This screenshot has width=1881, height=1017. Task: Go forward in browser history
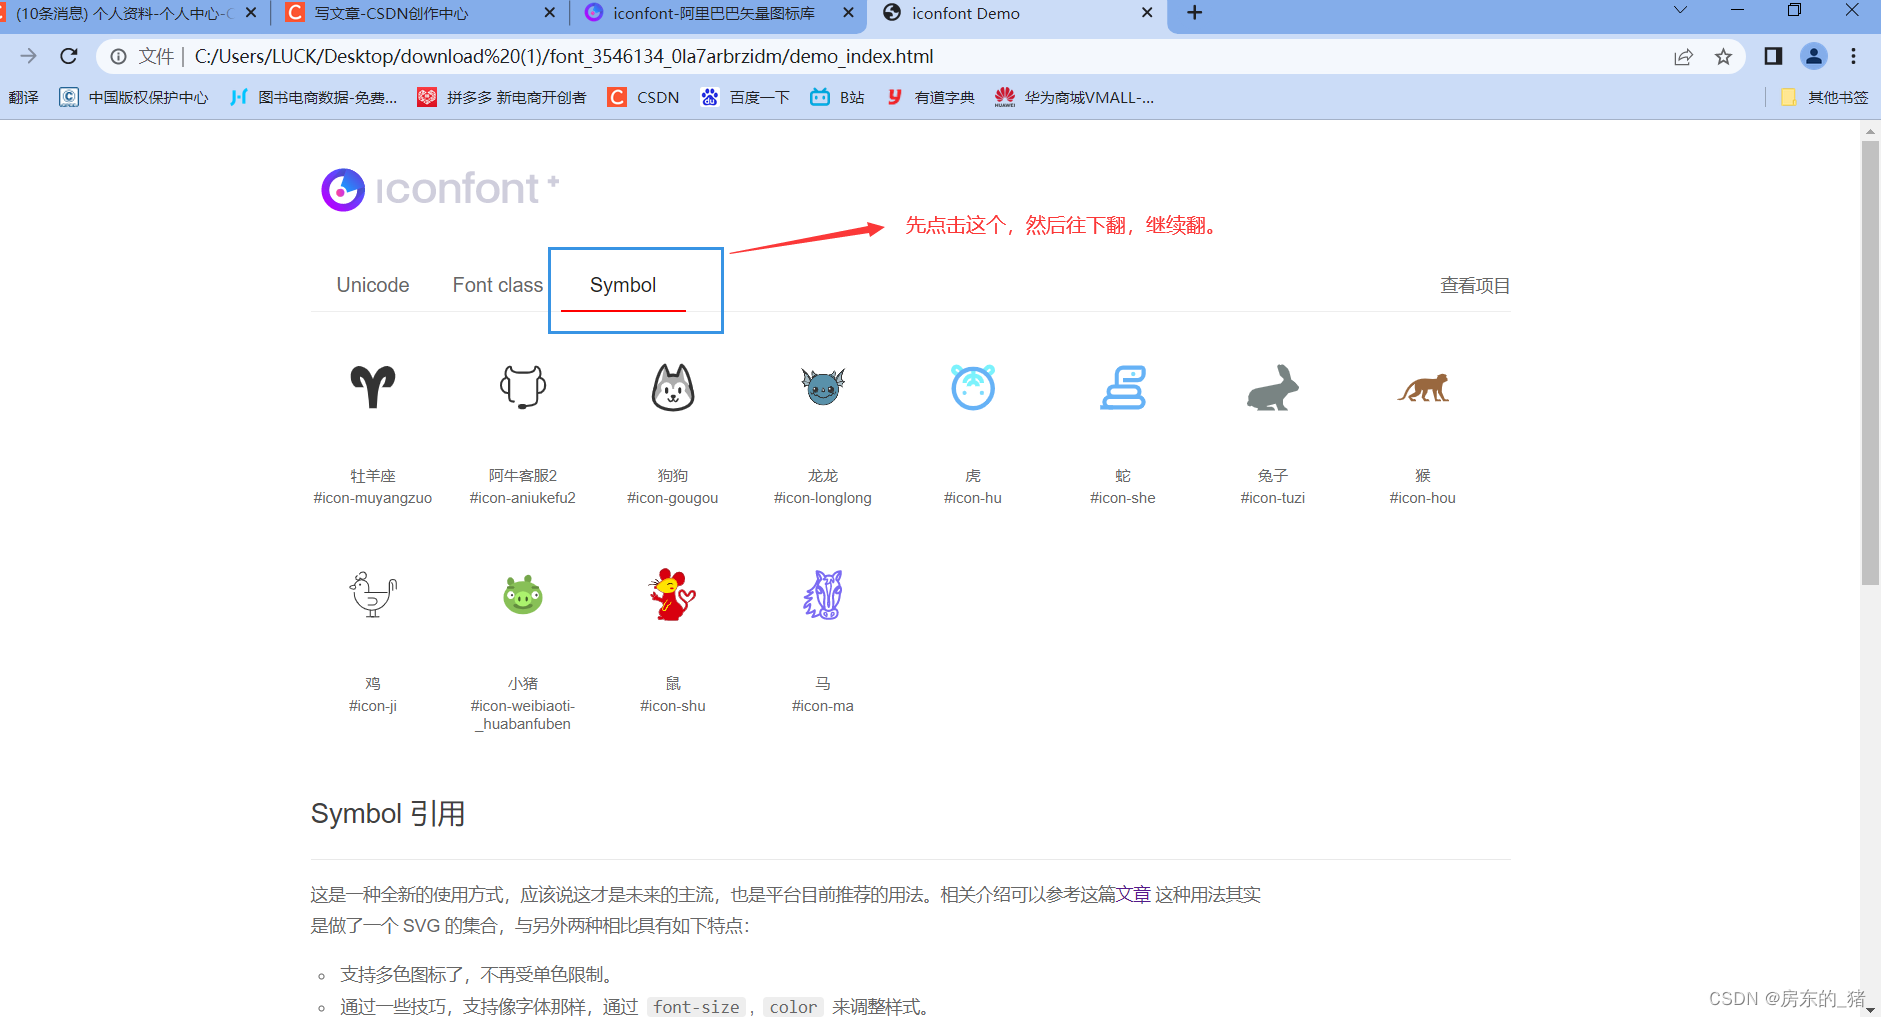(28, 56)
